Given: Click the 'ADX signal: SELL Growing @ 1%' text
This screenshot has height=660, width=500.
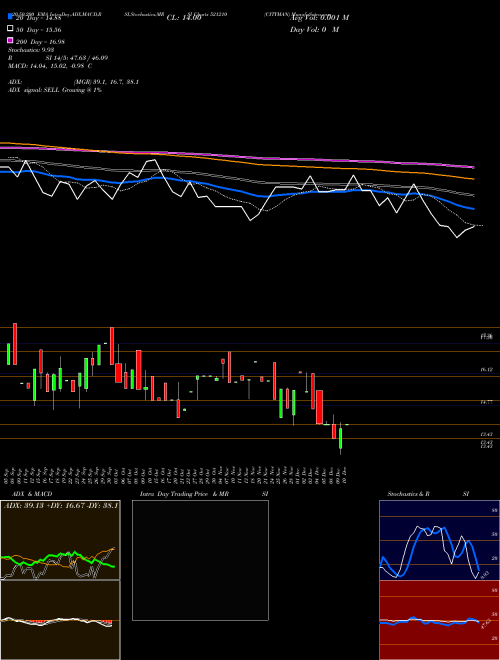Looking at the screenshot, I should [55, 90].
